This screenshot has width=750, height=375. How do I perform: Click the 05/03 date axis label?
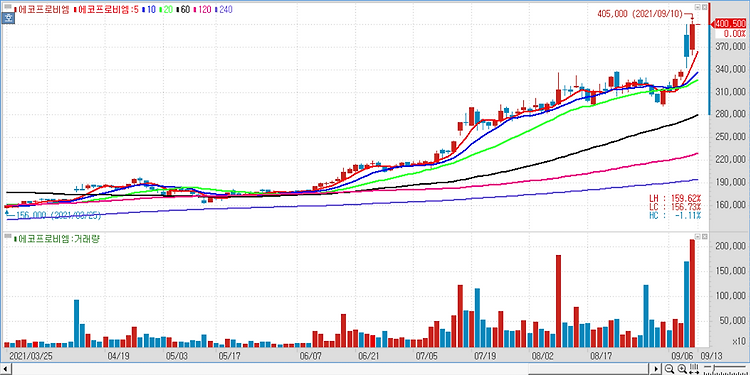[176, 356]
